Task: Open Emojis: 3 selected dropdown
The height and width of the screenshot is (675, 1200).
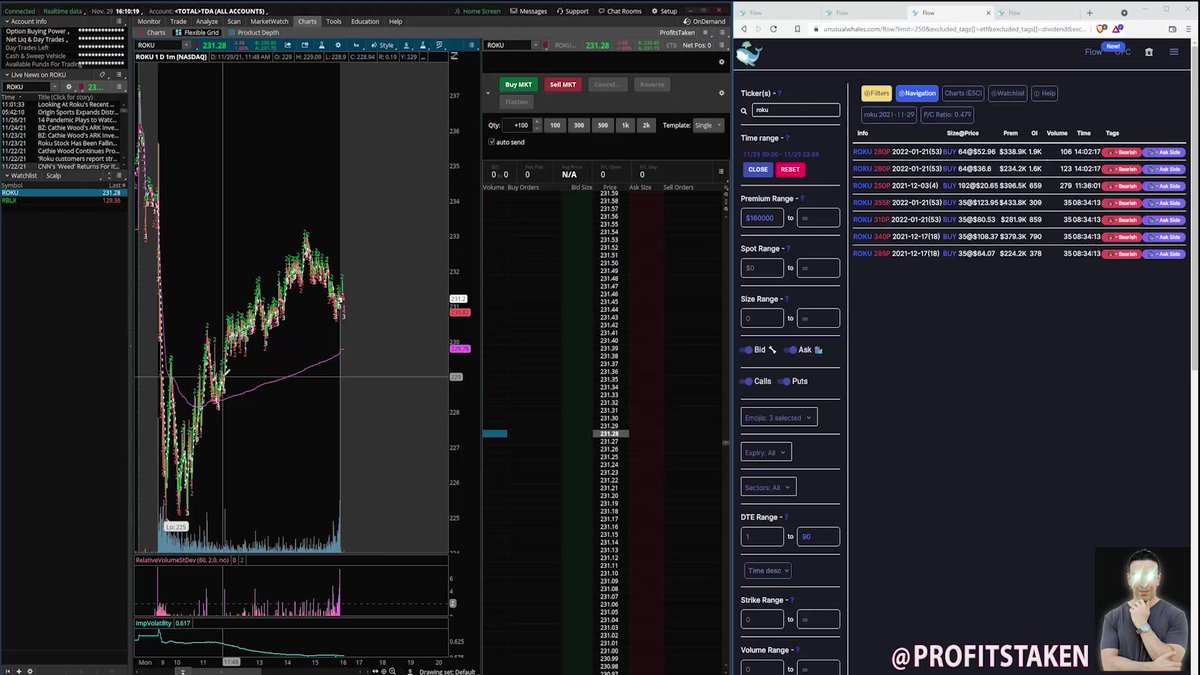Action: 779,417
